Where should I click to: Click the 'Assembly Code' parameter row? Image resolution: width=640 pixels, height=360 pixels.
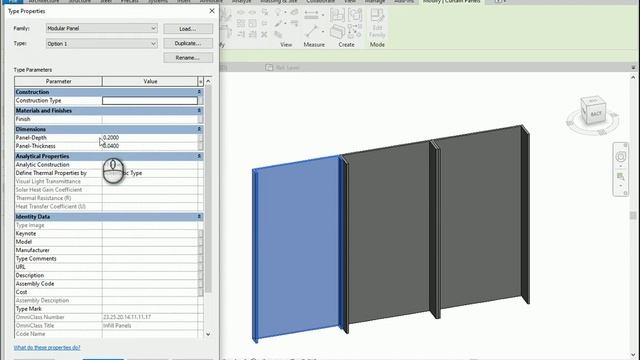point(109,284)
